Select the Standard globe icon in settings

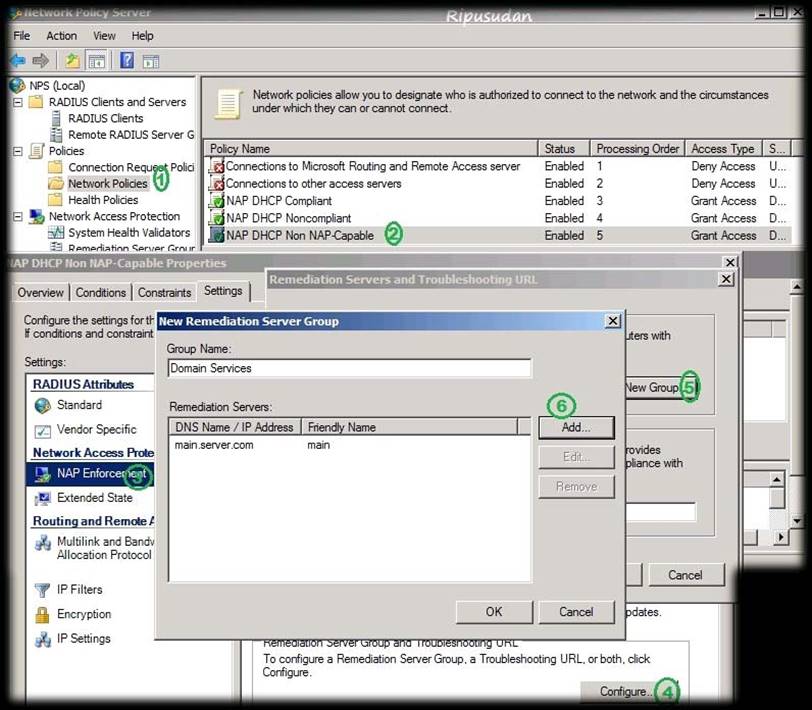(42, 406)
